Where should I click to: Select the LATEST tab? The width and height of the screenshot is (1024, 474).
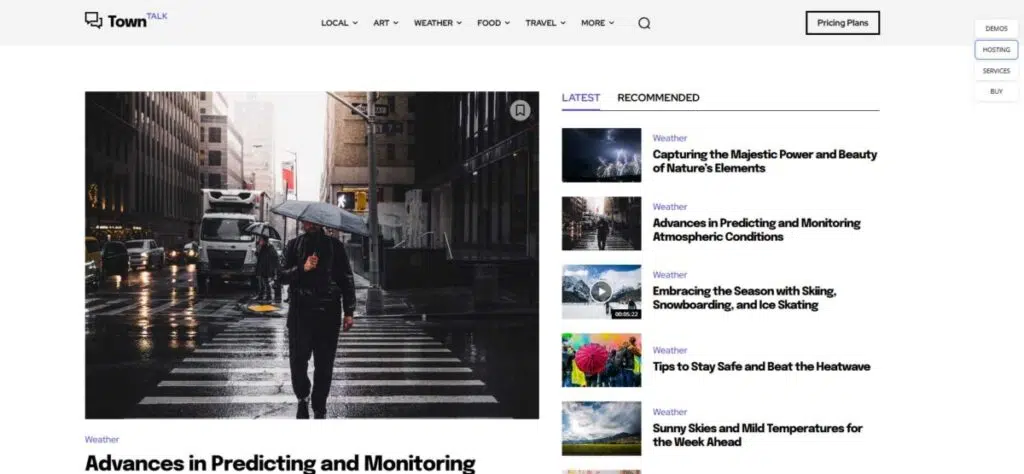tap(581, 98)
